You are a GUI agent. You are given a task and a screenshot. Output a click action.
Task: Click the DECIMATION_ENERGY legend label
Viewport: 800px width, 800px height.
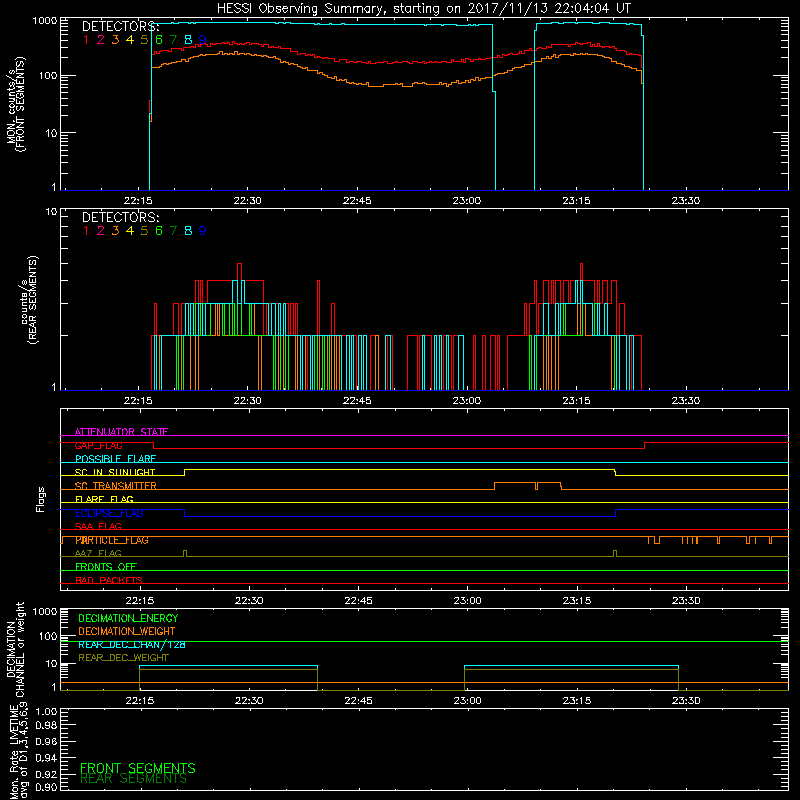click(x=128, y=618)
